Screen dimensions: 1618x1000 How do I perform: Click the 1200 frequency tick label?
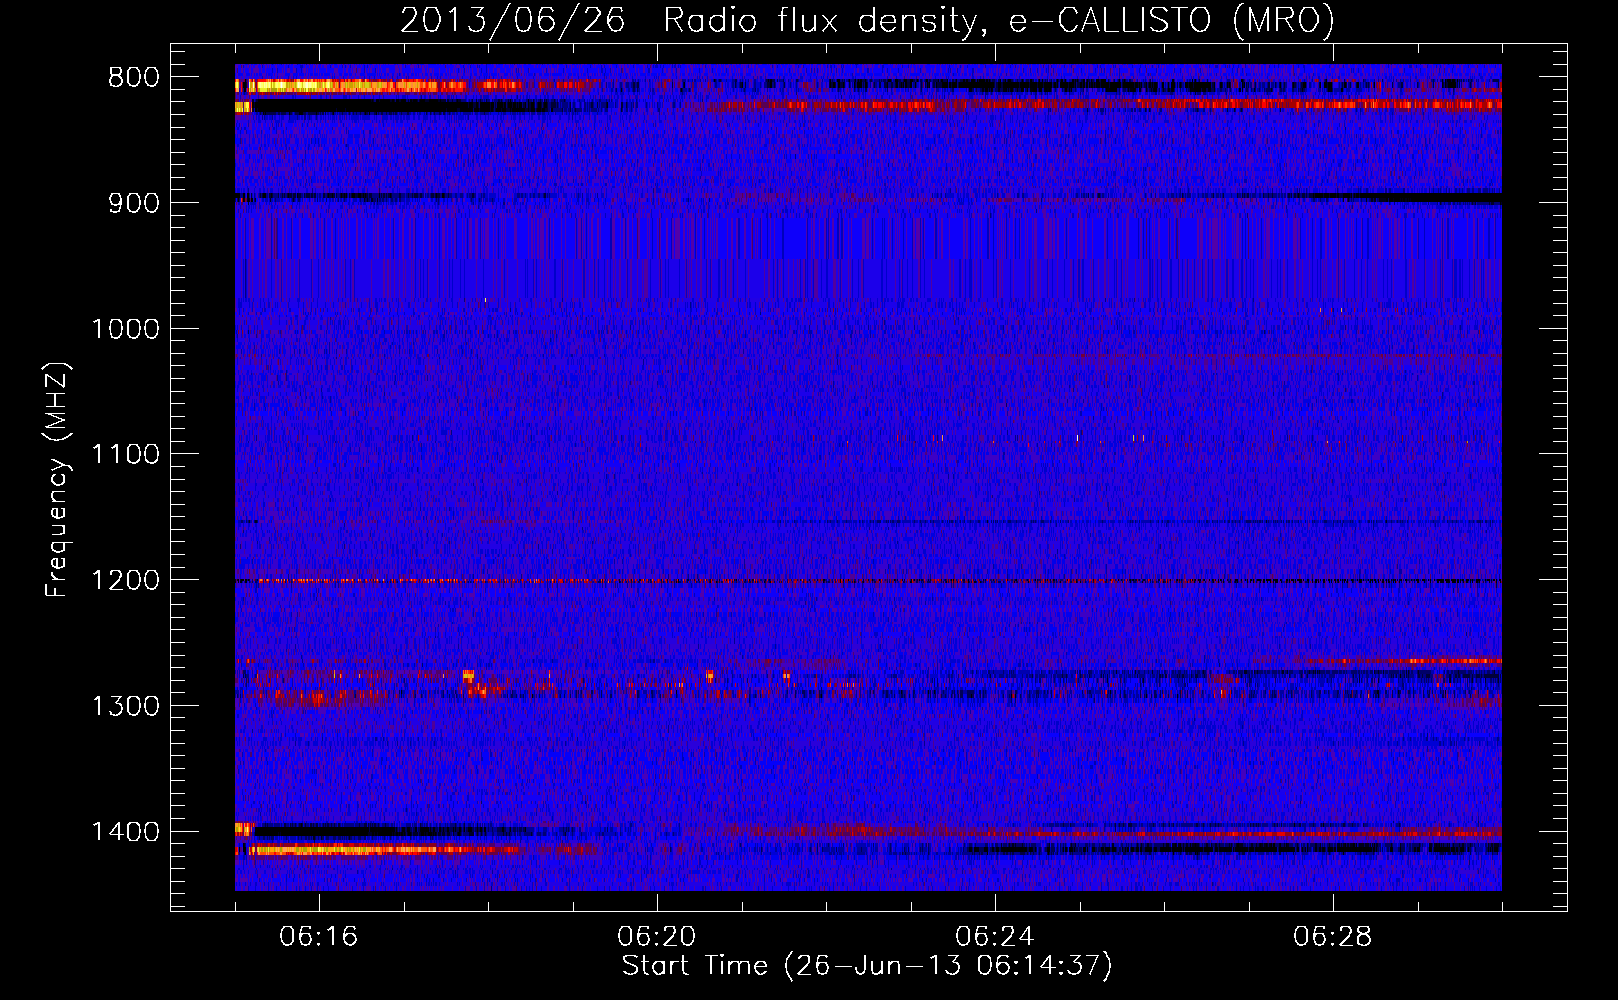click(x=125, y=581)
